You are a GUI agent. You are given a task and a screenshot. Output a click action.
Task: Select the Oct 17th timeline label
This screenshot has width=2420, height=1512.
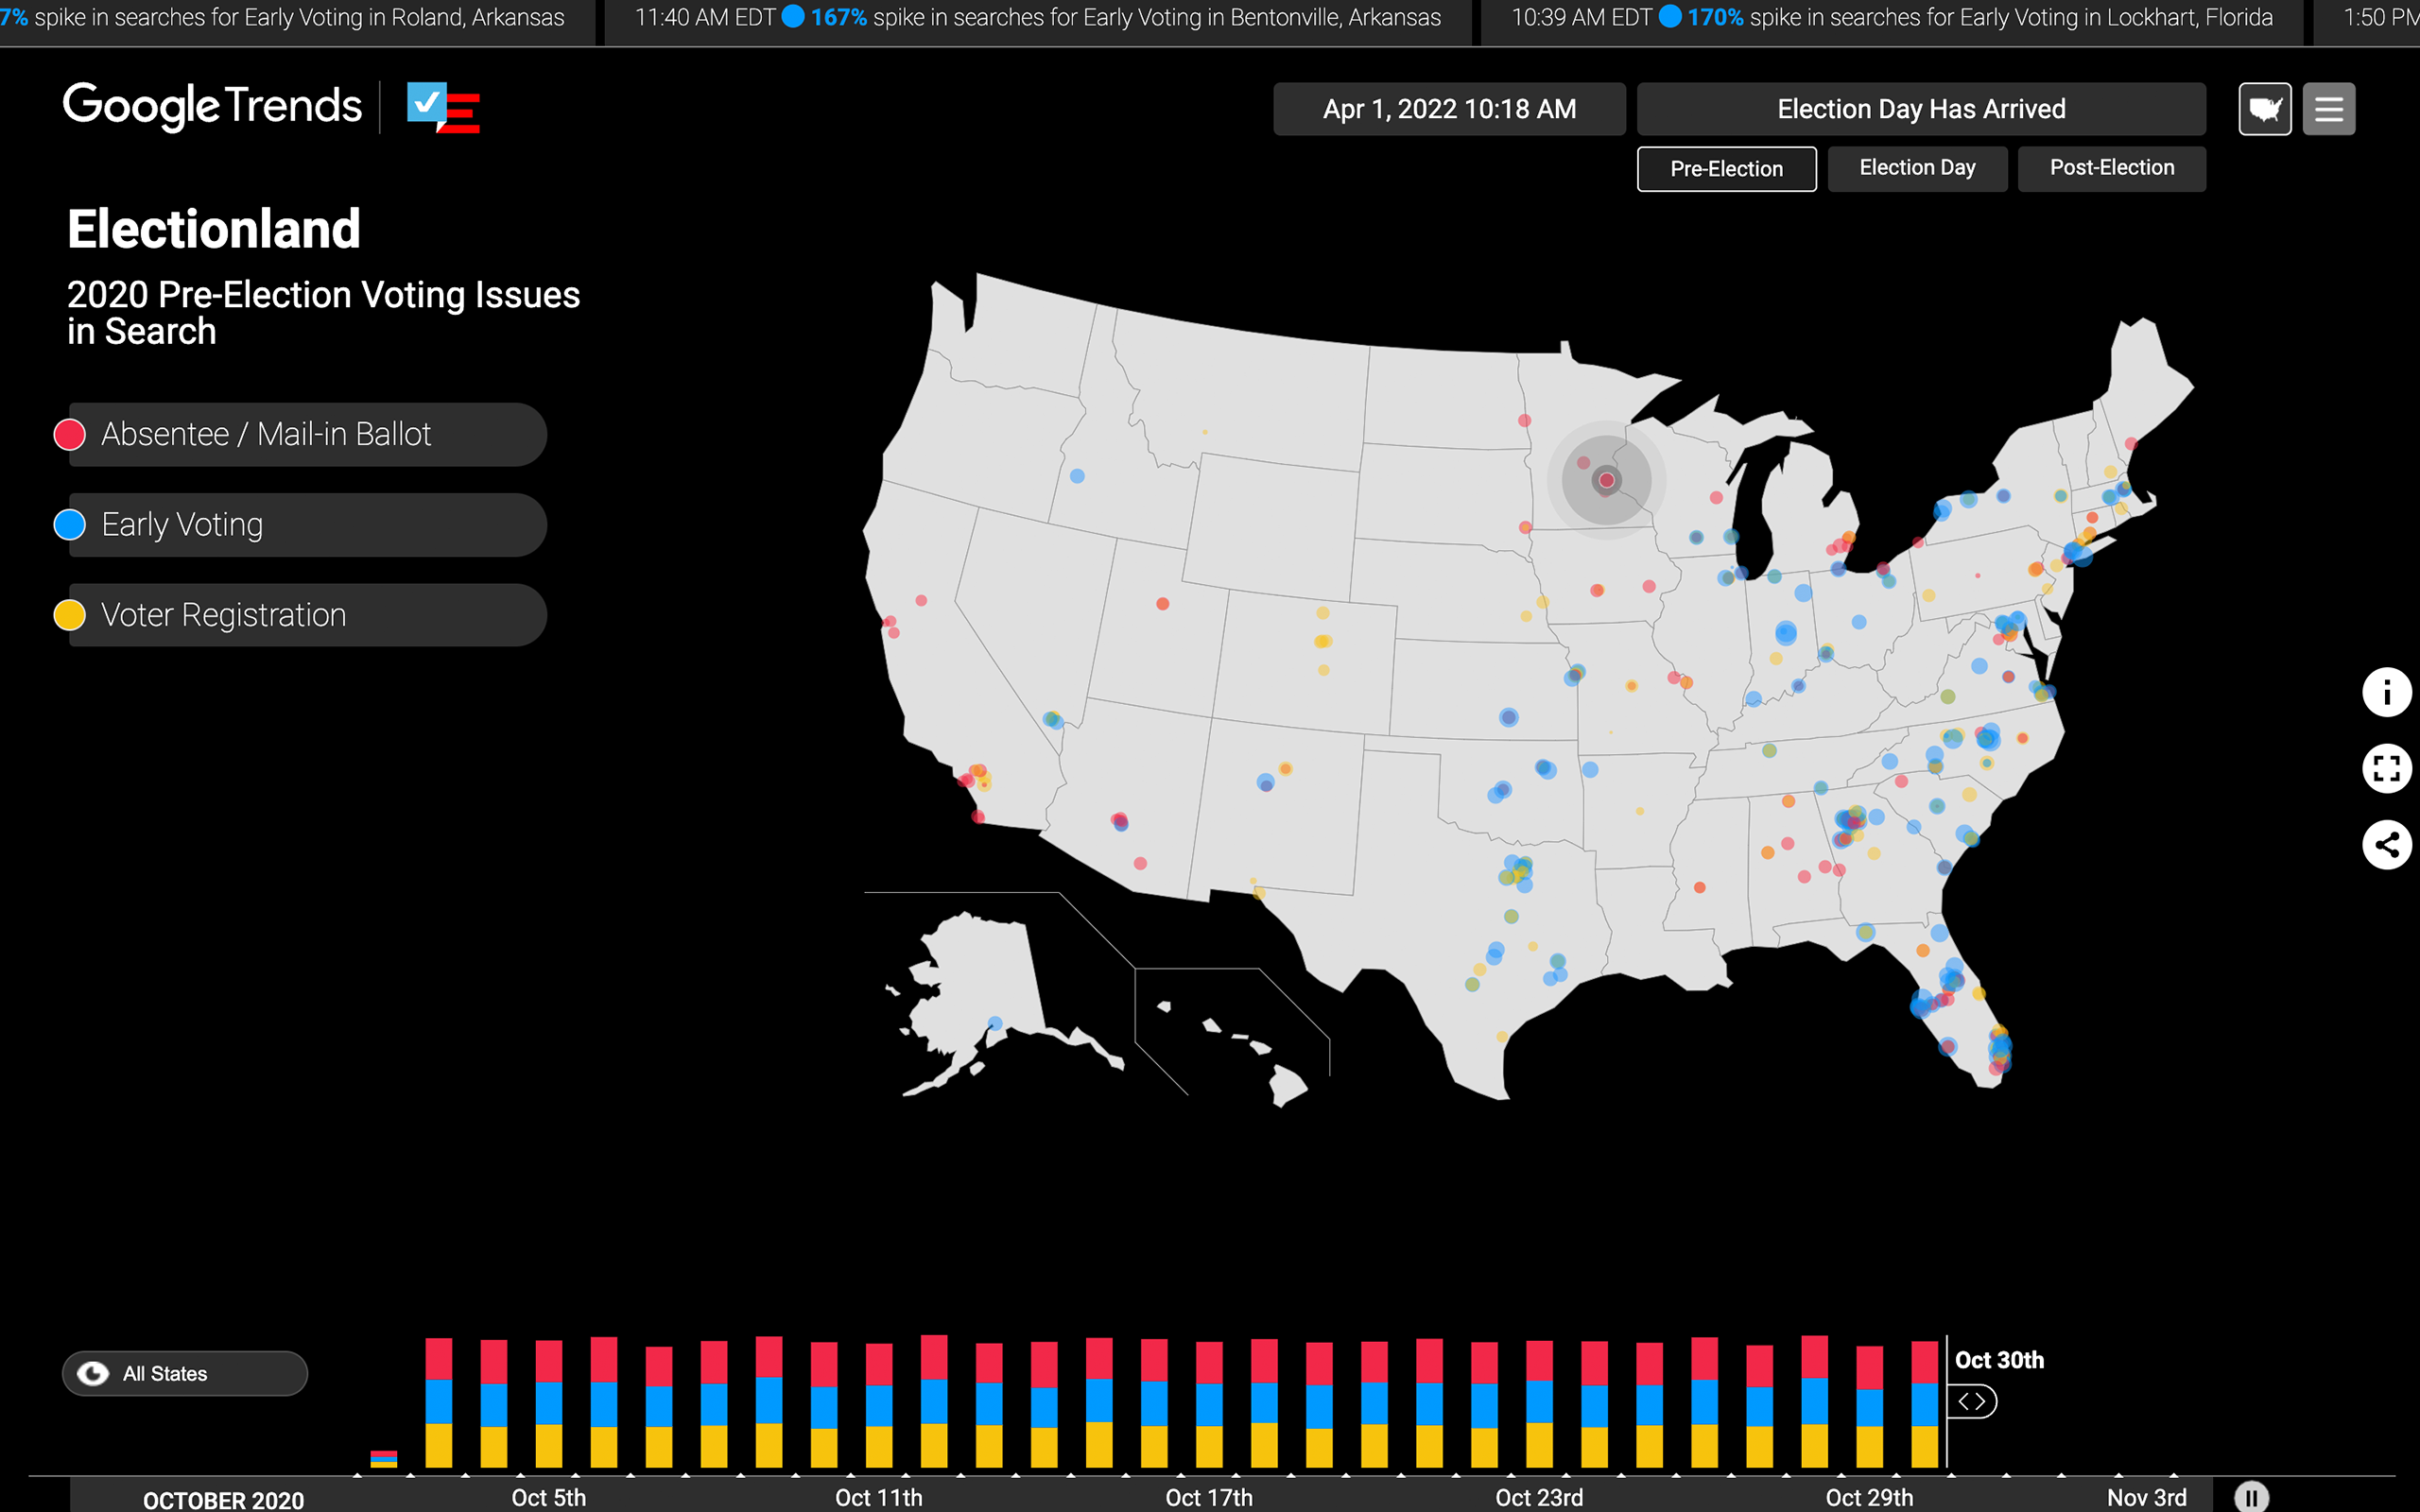click(x=1209, y=1497)
